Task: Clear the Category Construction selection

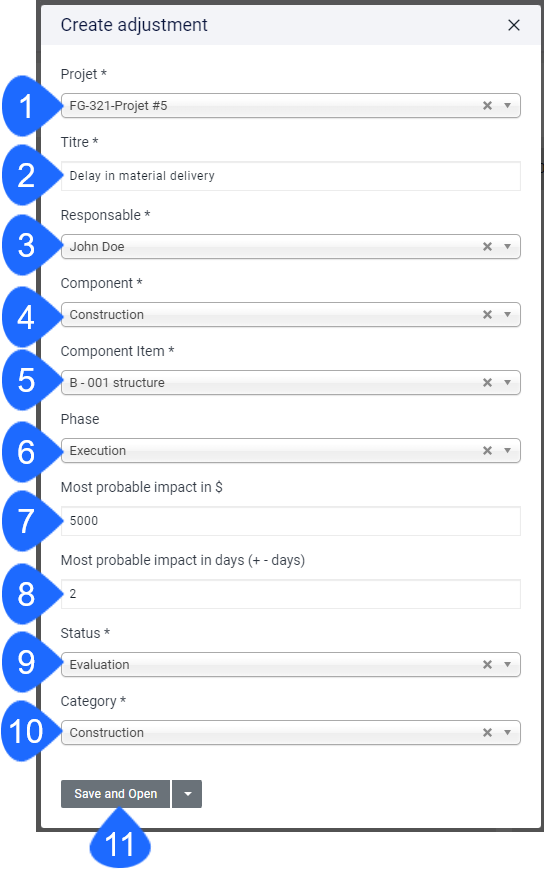Action: pyautogui.click(x=487, y=732)
